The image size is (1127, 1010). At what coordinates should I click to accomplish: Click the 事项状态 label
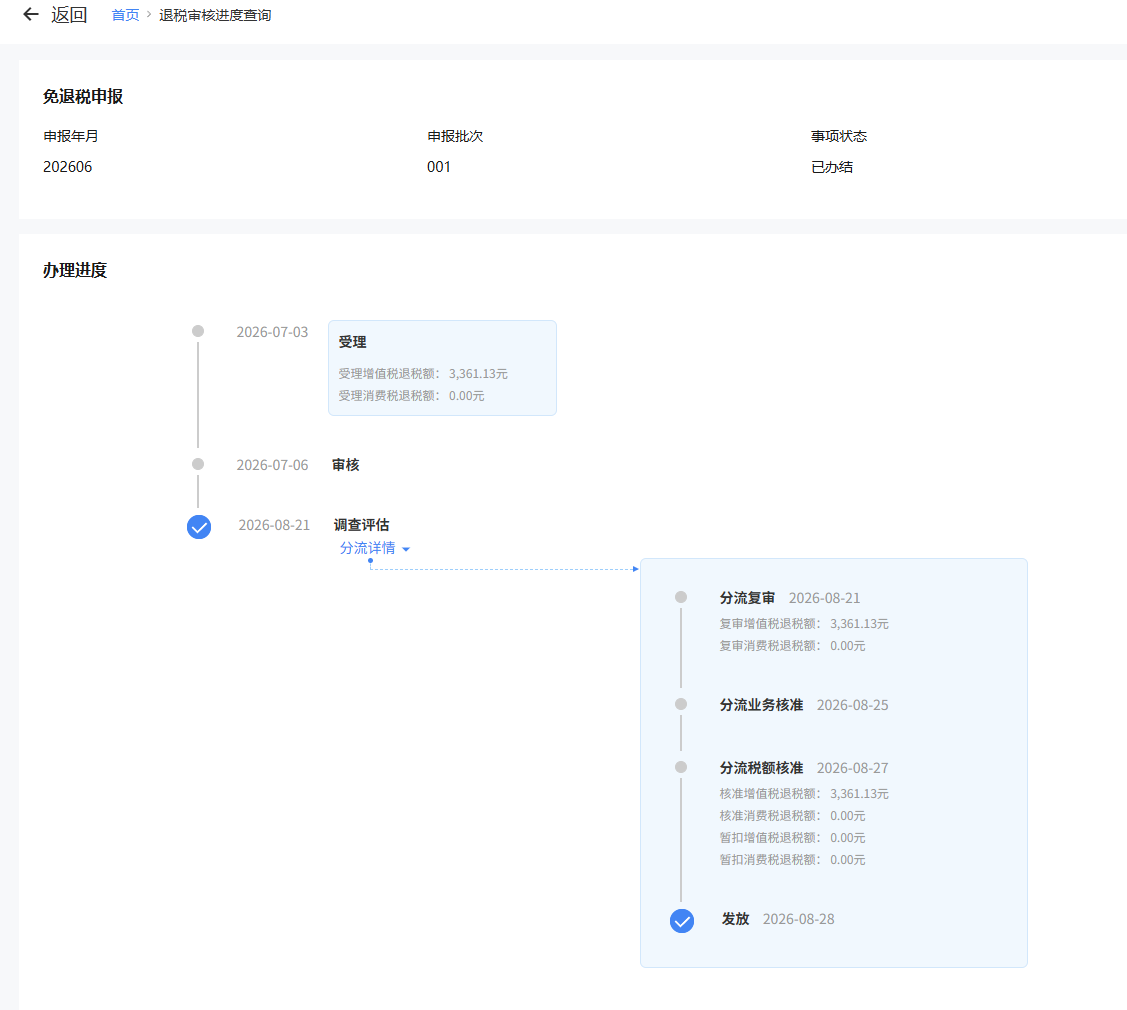[x=839, y=137]
